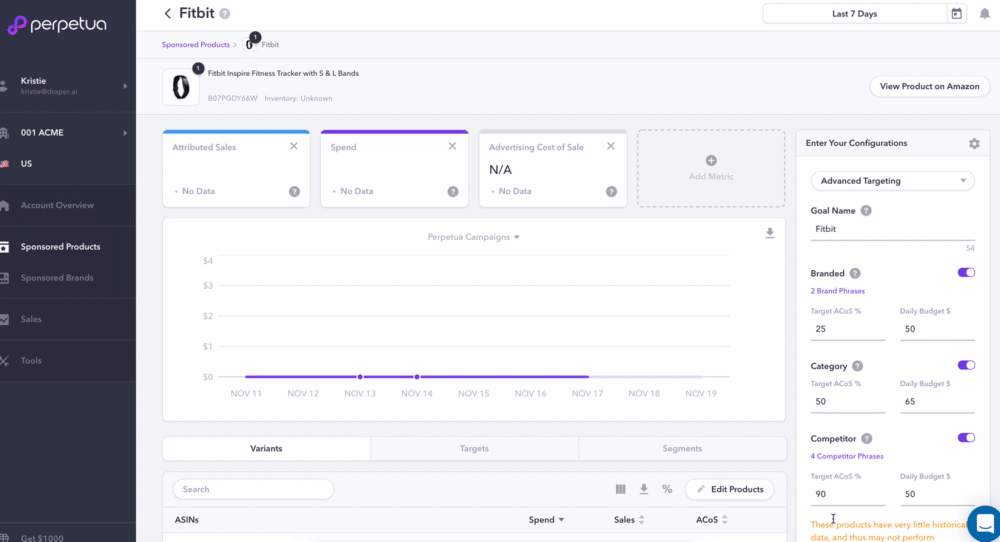Open the Sponsored Products breadcrumb link

click(x=195, y=45)
